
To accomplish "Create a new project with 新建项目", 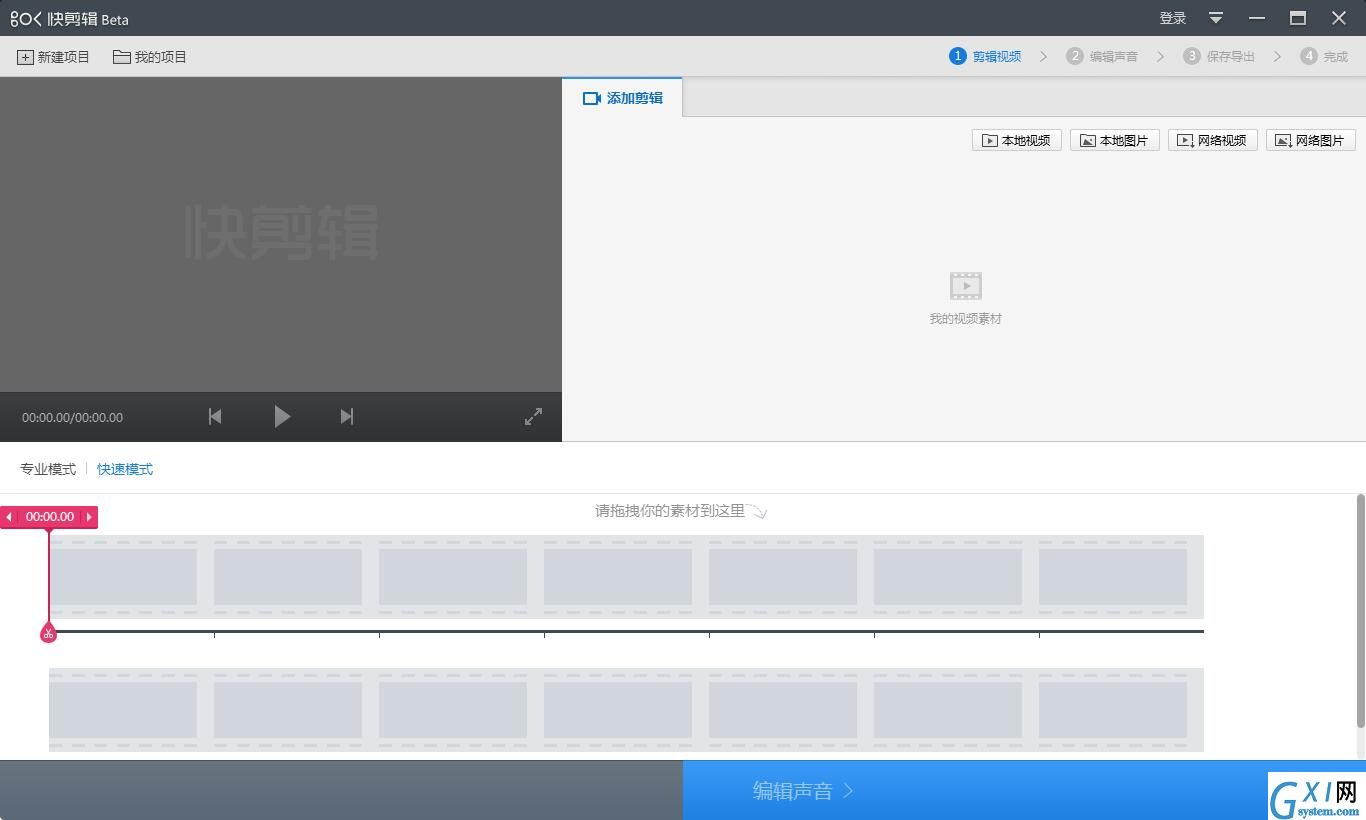I will [x=53, y=57].
